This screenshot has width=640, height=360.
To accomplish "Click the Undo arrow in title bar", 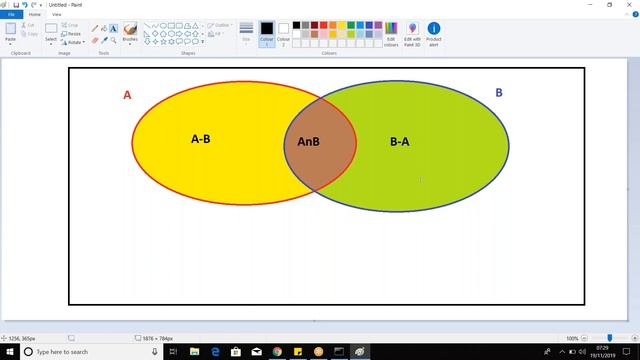I will tap(24, 5).
